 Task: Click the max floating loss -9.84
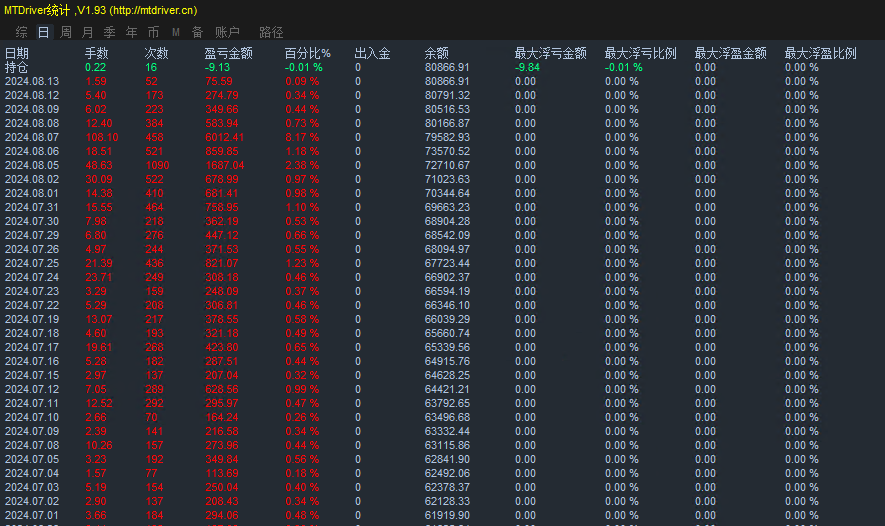pos(527,67)
